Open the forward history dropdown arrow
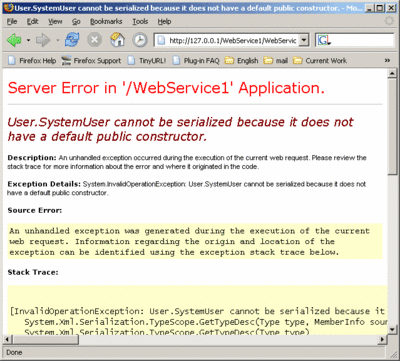This screenshot has height=361, width=400. click(x=57, y=40)
